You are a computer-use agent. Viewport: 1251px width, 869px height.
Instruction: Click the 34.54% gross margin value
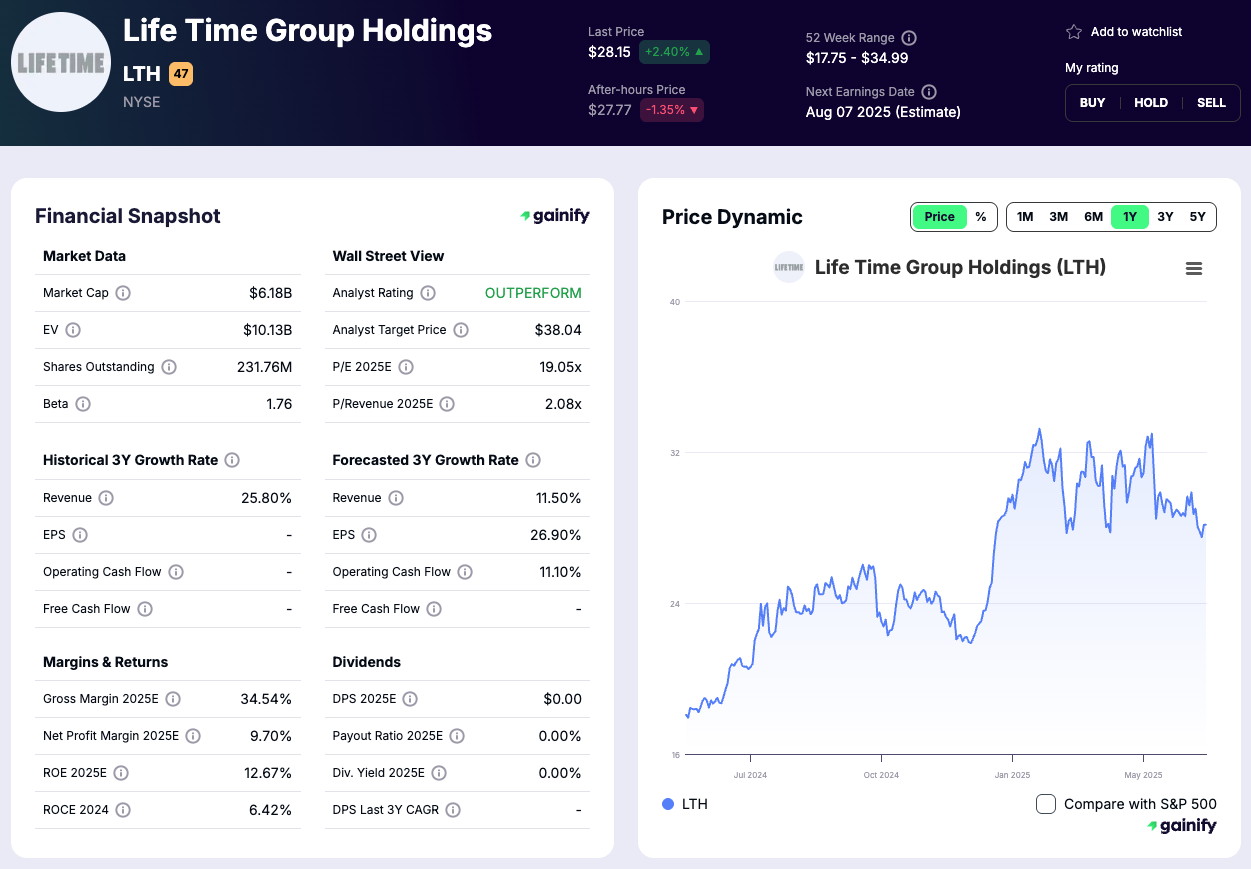[266, 699]
